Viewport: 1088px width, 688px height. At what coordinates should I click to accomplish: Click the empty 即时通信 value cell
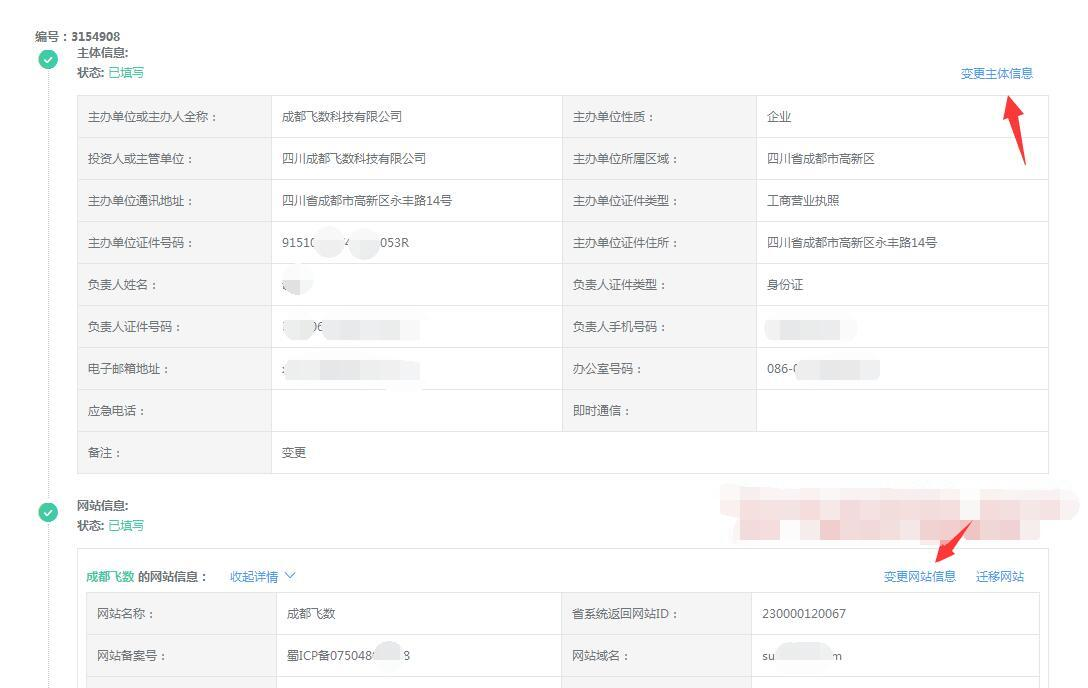coord(901,411)
